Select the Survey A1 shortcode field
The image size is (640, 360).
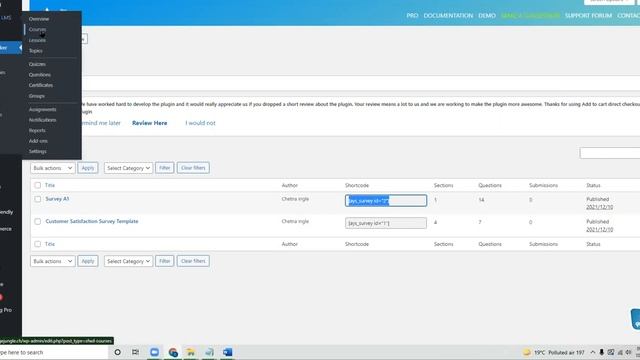pyautogui.click(x=386, y=200)
